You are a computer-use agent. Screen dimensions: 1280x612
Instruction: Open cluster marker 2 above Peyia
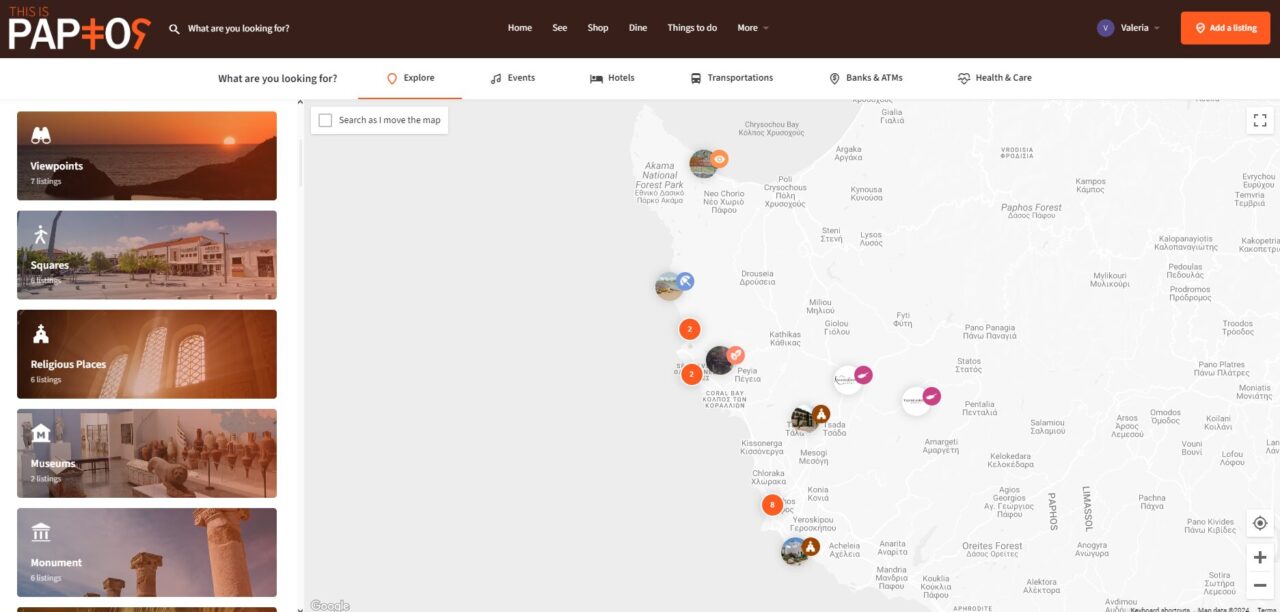[x=689, y=328]
